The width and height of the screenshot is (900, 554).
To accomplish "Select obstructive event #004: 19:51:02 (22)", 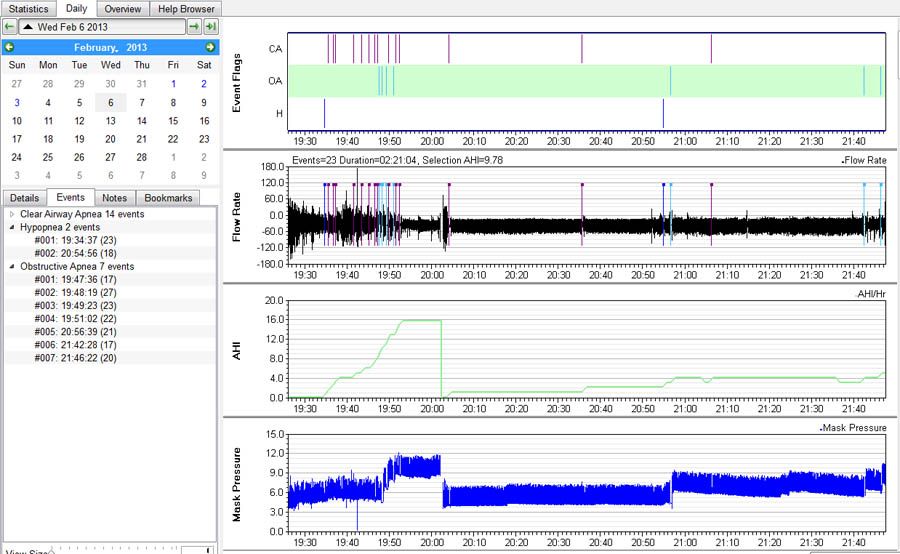I will point(75,319).
